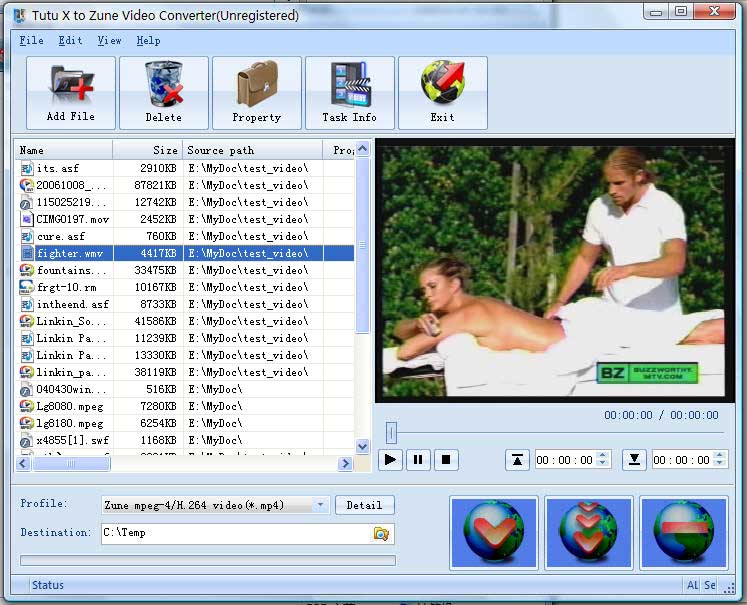Set the clip start mark
747x605 pixels.
[x=517, y=460]
